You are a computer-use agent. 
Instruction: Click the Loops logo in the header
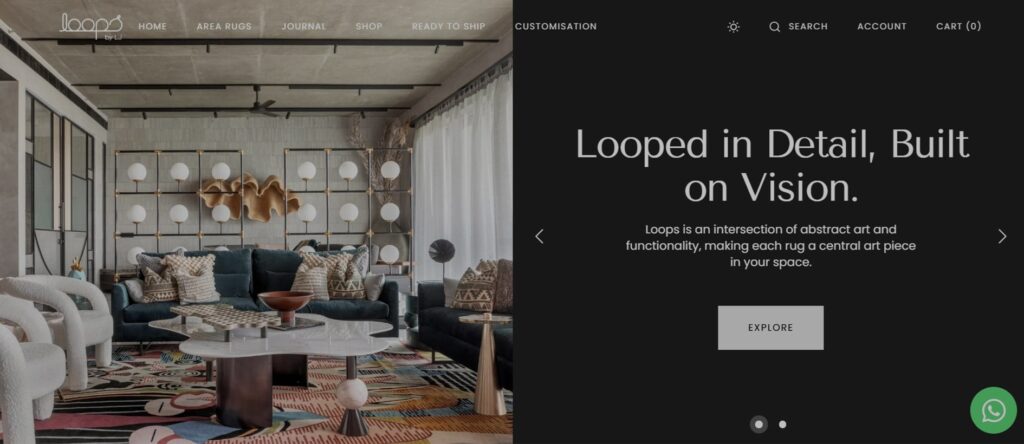(x=91, y=26)
